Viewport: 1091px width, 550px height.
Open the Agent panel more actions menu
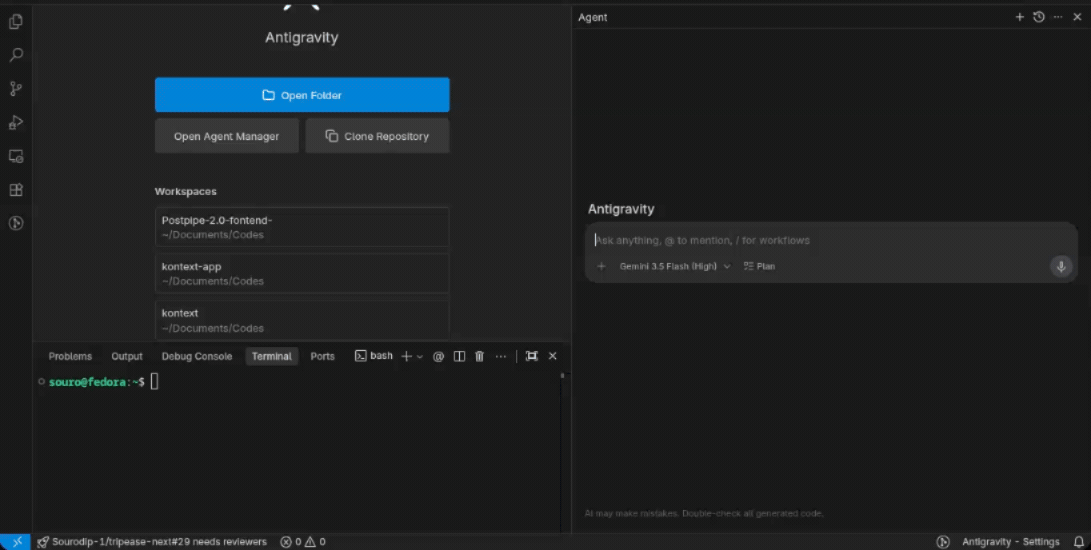click(1058, 17)
